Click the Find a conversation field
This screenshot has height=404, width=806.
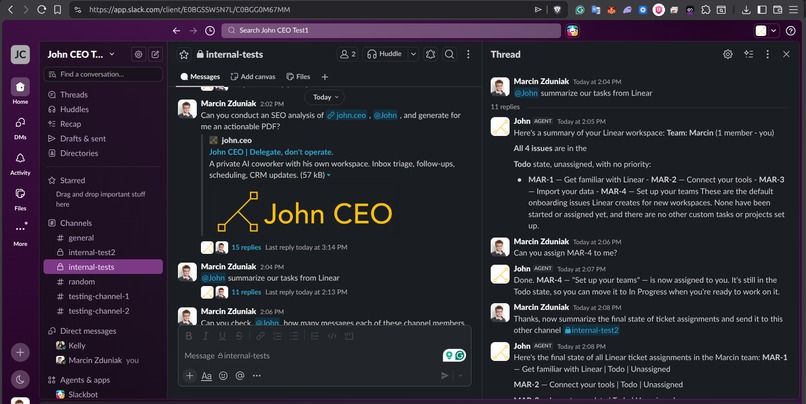click(103, 74)
